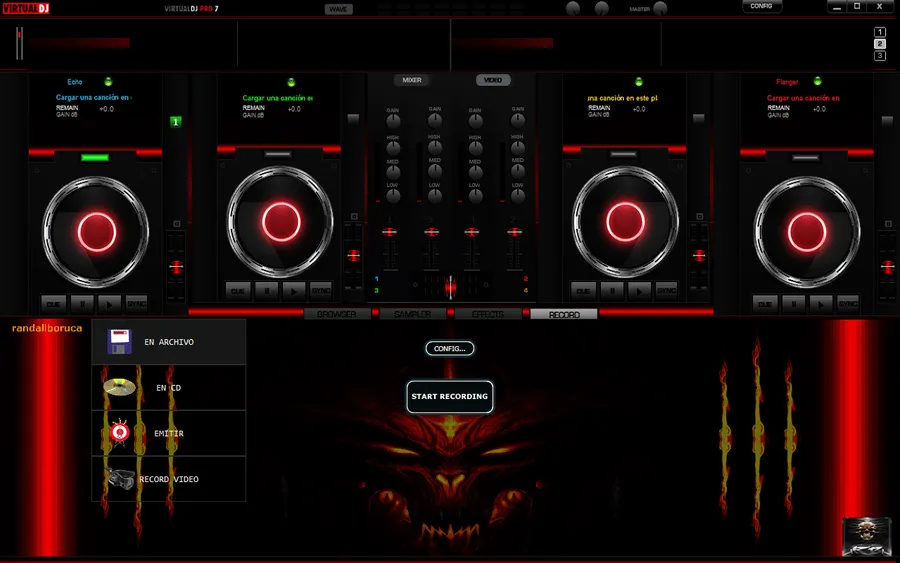Sync the red-text Flanger deck
900x563 pixels.
[x=848, y=304]
